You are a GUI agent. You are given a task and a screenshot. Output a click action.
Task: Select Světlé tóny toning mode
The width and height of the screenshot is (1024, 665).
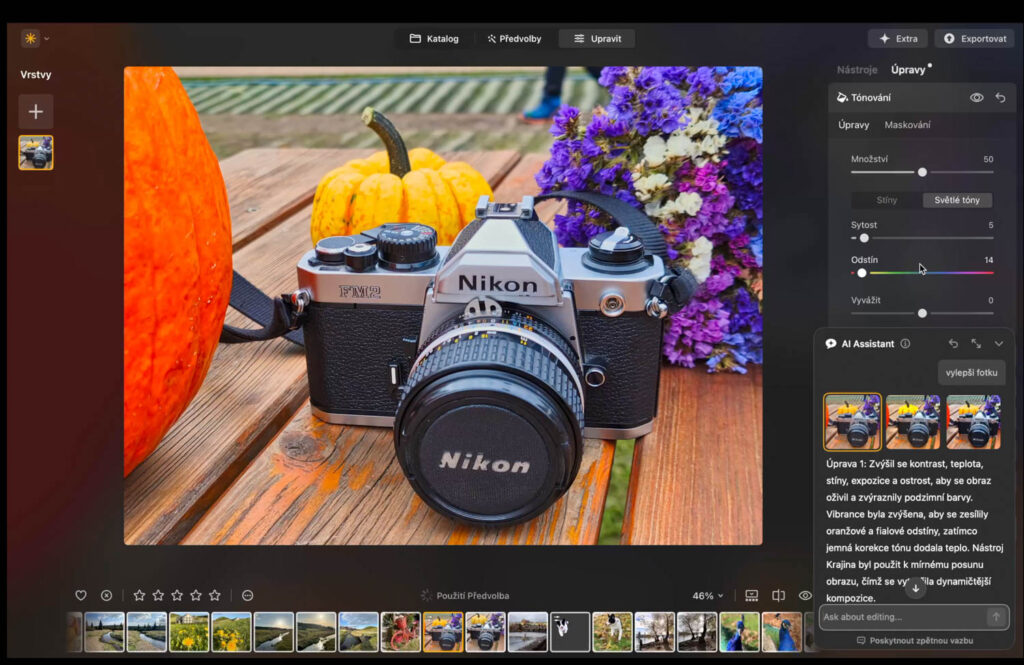[x=956, y=200]
